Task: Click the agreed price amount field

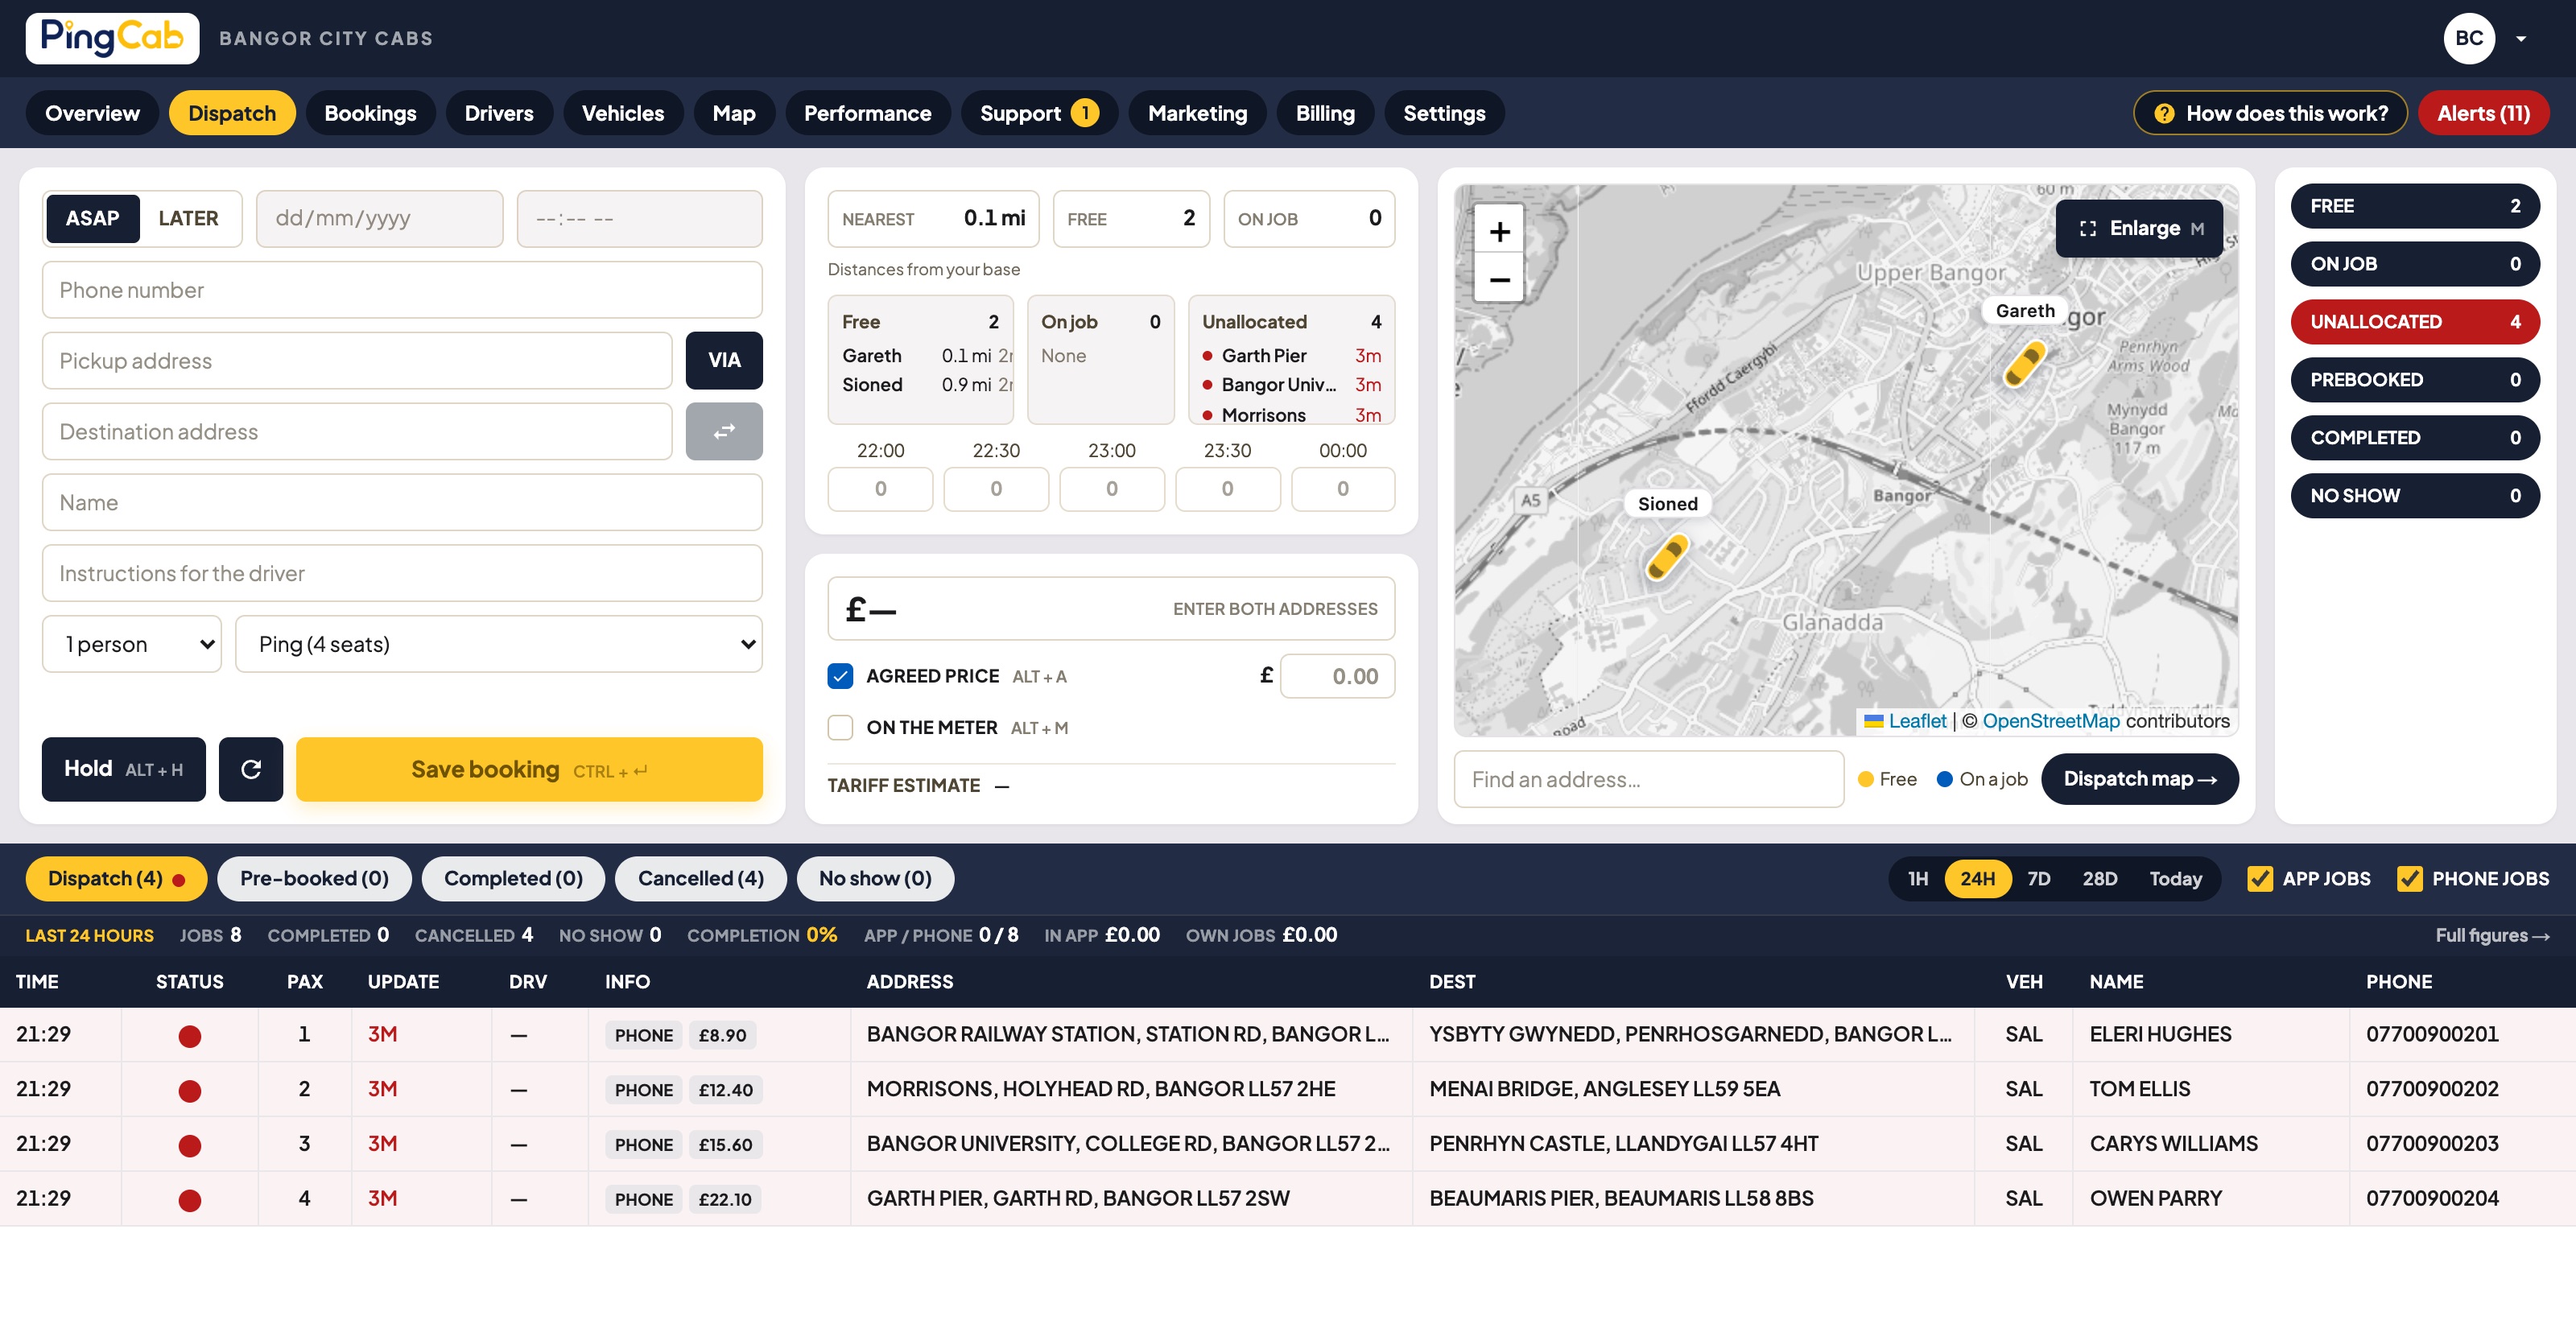Action: click(x=1337, y=676)
